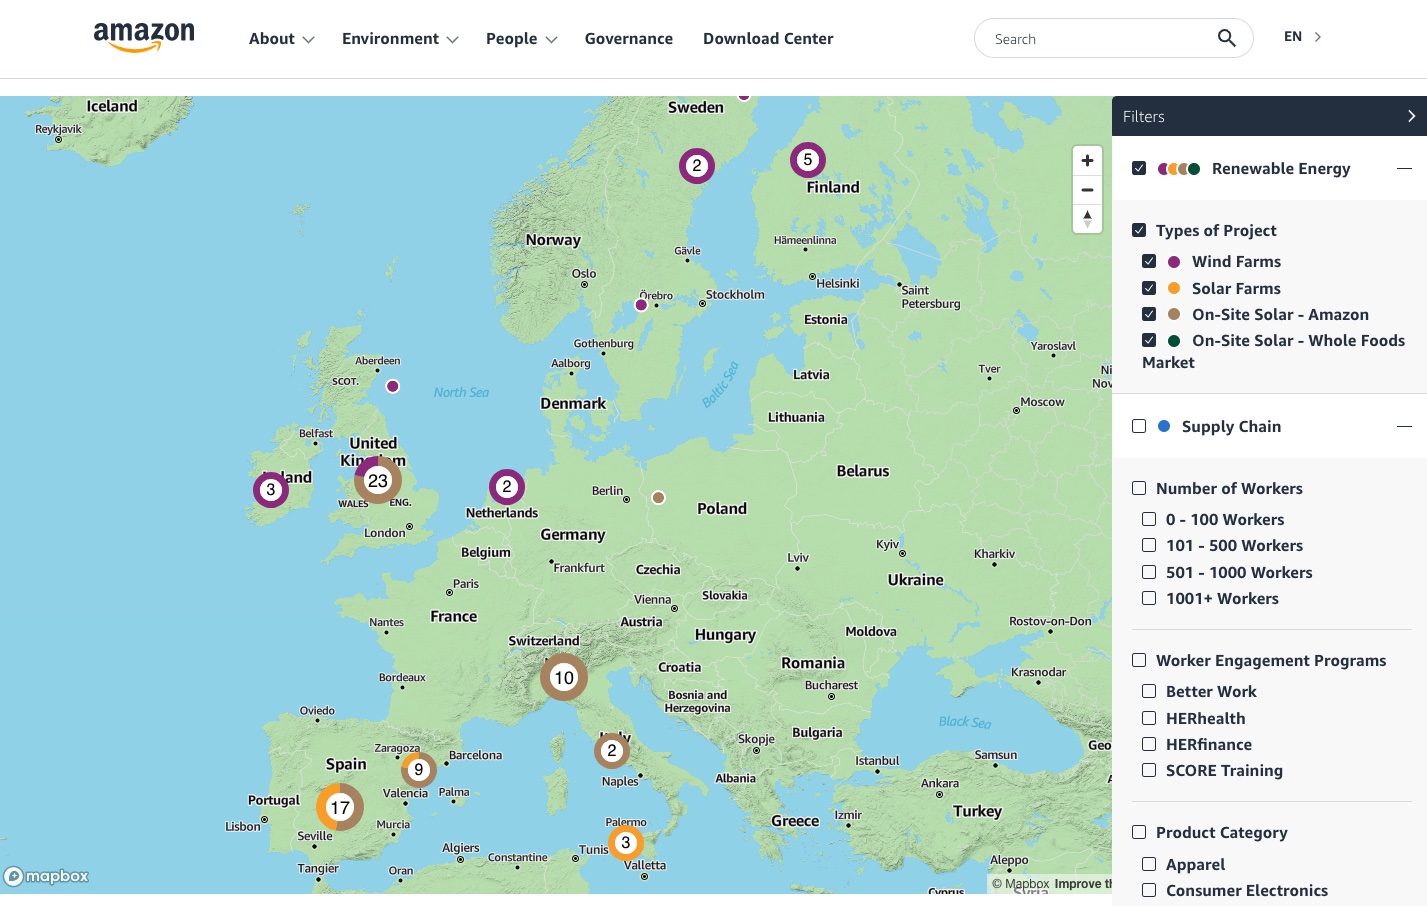Go to the Download Center
Viewport: 1427px width, 906px height.
(x=768, y=39)
